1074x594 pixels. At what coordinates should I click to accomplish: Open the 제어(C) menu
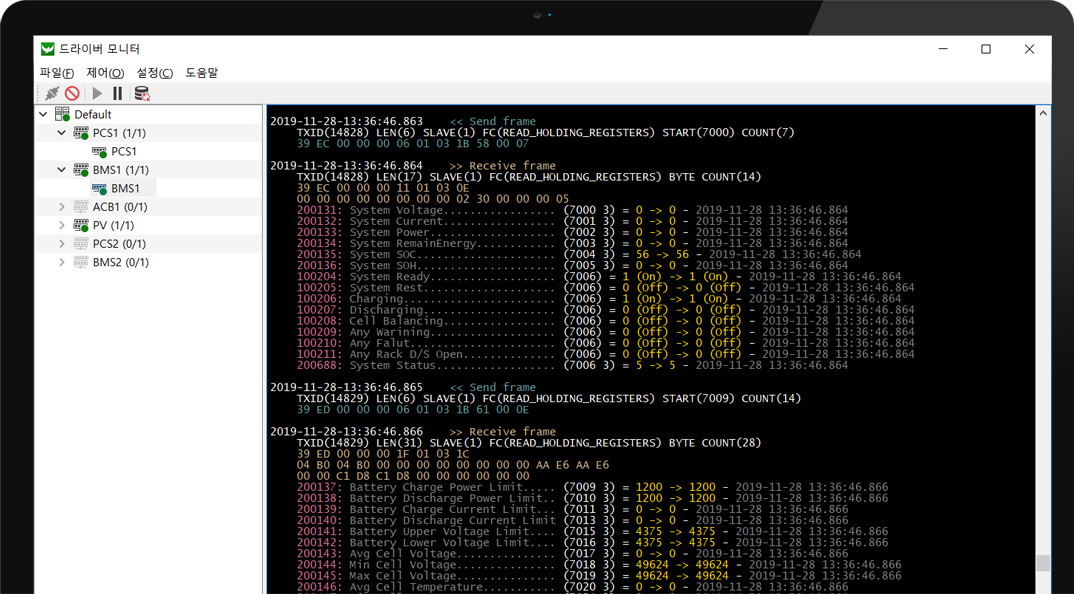click(105, 73)
